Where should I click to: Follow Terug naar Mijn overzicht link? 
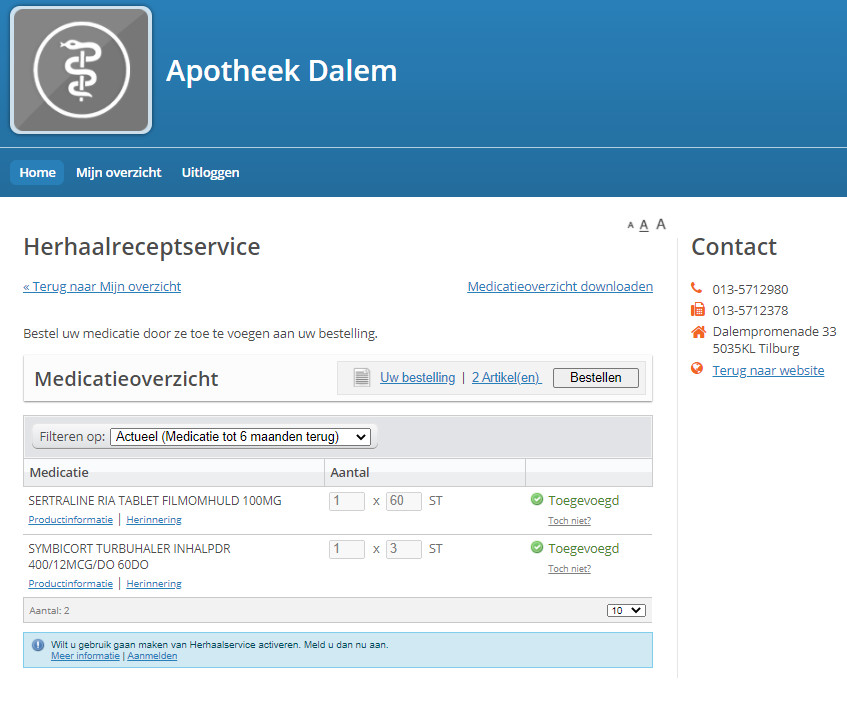click(x=102, y=286)
